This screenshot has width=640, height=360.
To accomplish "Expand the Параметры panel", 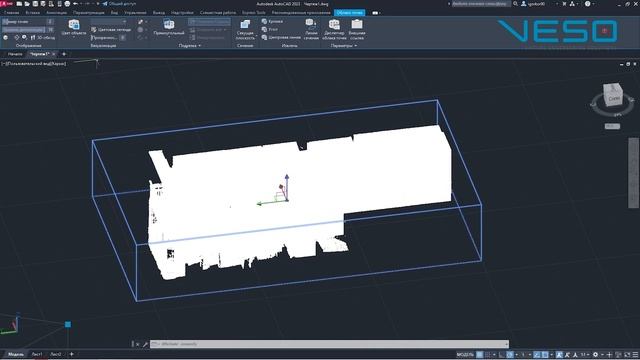I will point(344,46).
